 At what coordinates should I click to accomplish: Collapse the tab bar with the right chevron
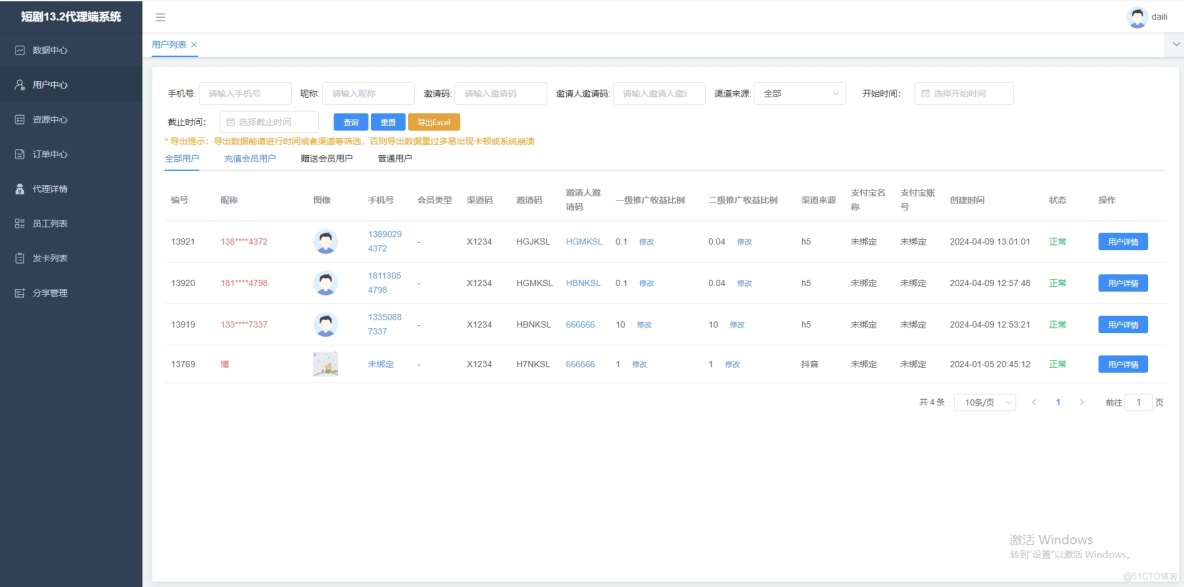click(x=1174, y=45)
